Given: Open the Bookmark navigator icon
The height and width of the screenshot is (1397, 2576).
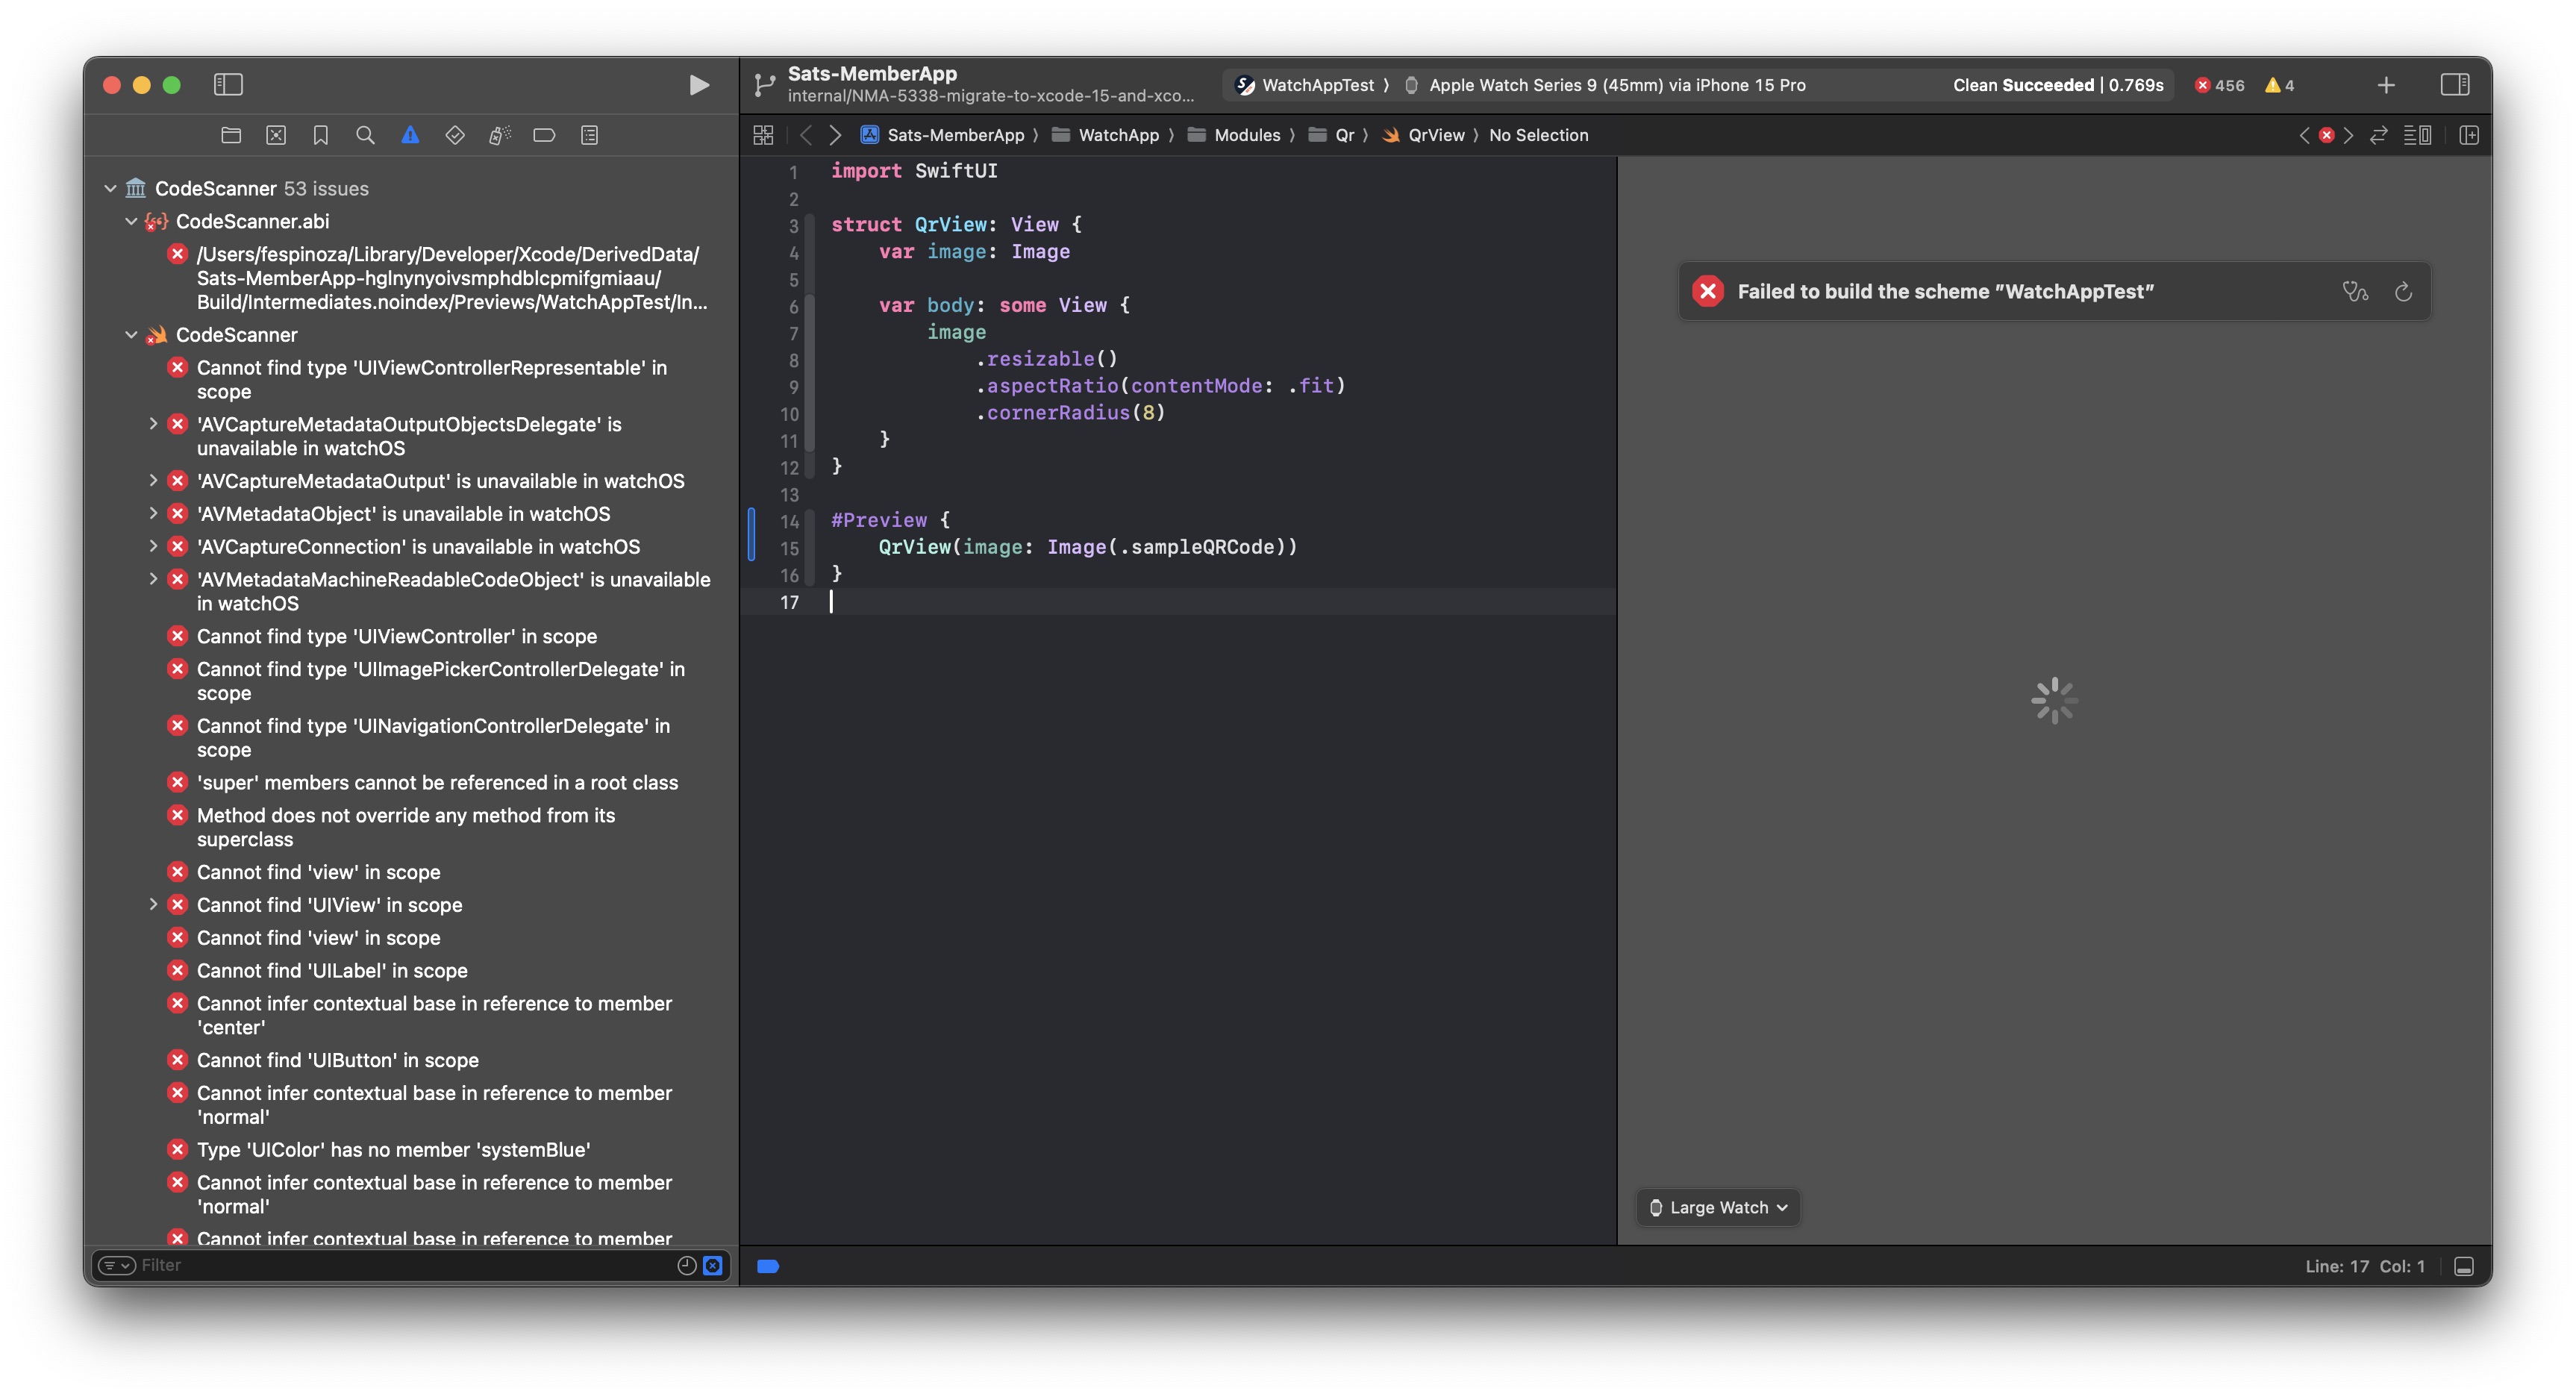Looking at the screenshot, I should (320, 135).
